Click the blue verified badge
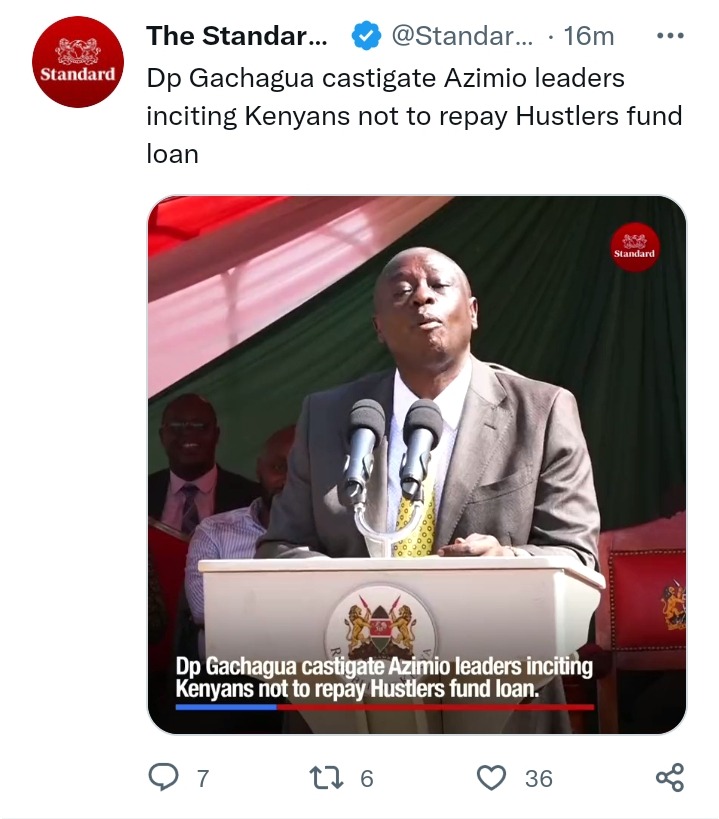This screenshot has height=819, width=719. pos(366,36)
